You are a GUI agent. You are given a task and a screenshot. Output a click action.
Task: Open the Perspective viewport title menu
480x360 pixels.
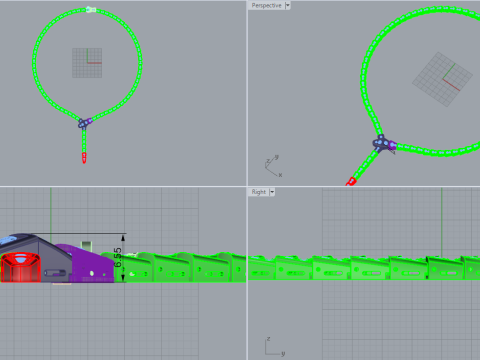266,5
